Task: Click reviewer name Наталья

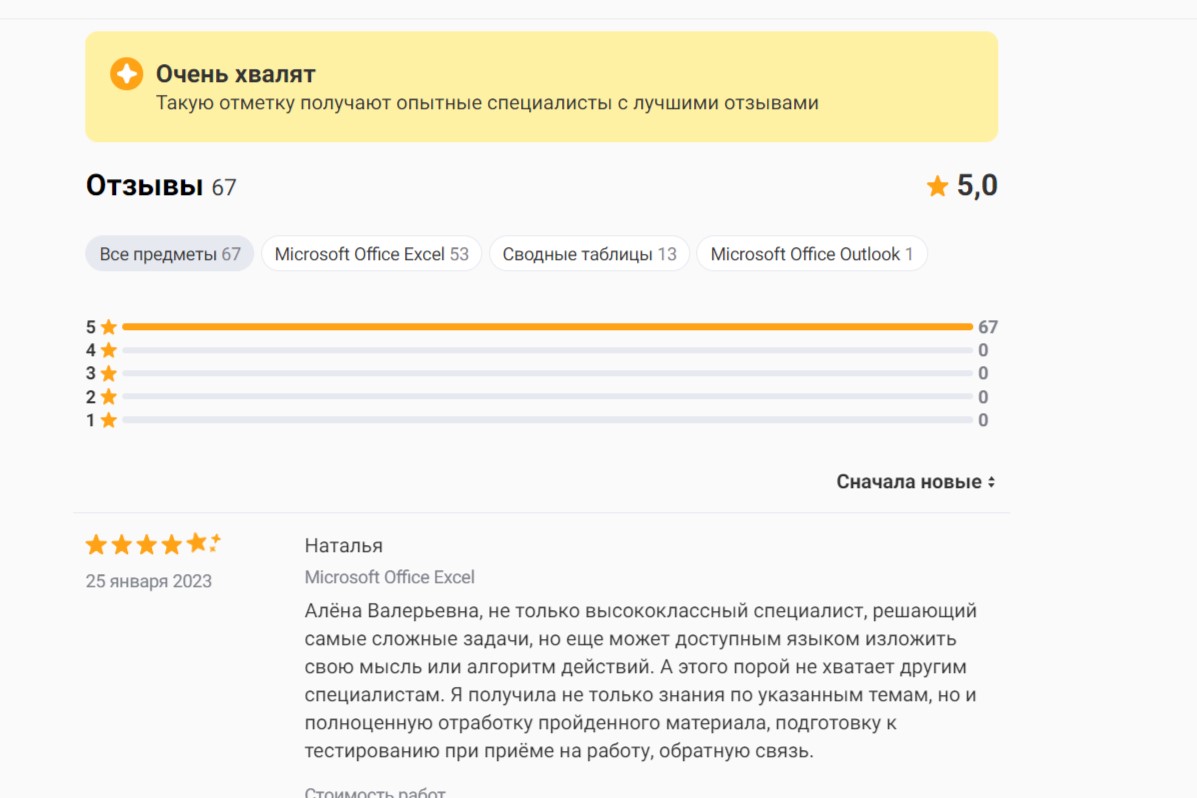Action: [x=343, y=545]
